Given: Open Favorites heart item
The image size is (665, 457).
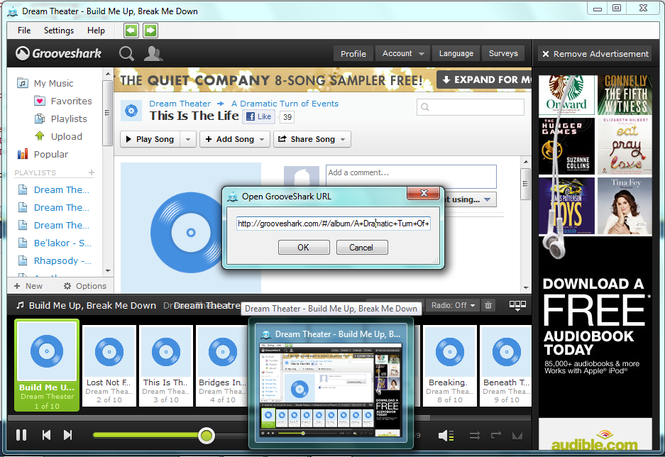Looking at the screenshot, I should [x=63, y=101].
